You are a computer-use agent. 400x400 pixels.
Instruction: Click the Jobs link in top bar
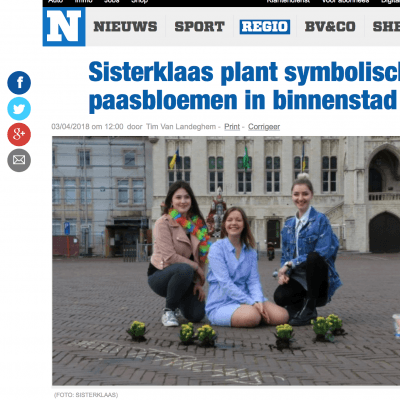[x=112, y=1]
